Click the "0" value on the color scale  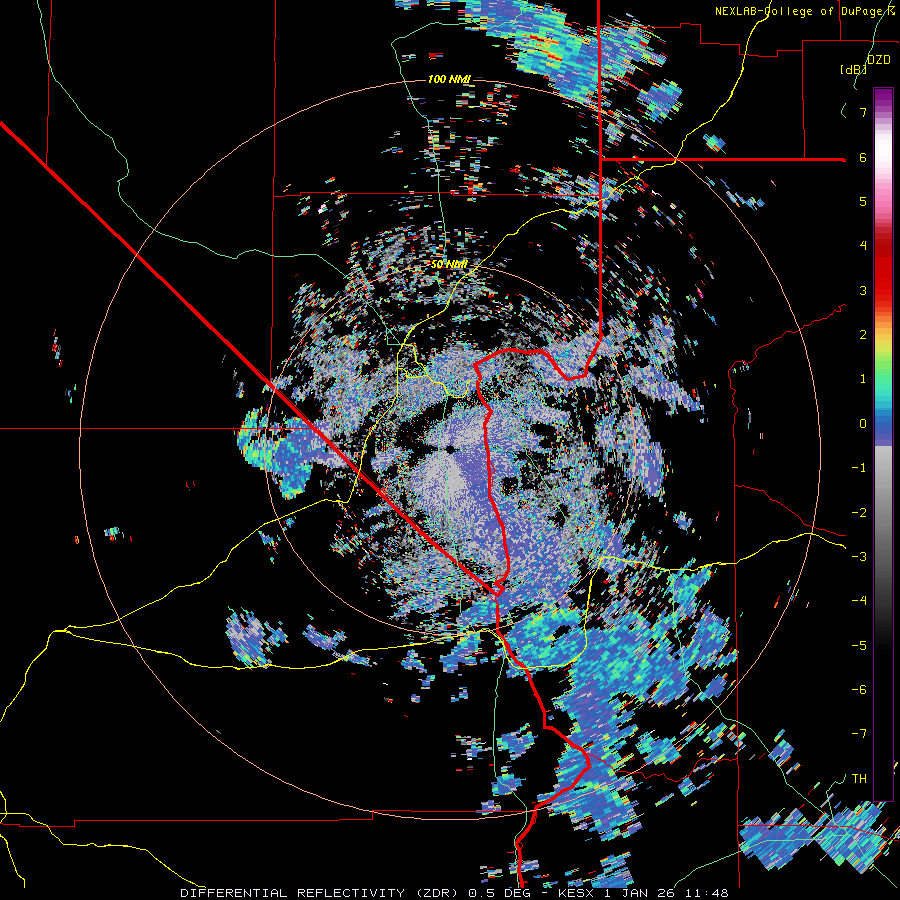click(x=863, y=424)
